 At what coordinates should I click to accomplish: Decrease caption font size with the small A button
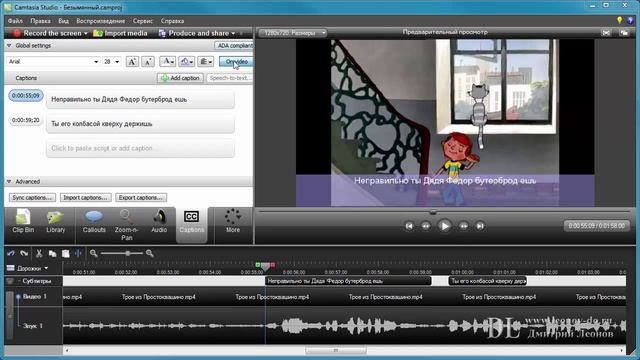pyautogui.click(x=148, y=62)
